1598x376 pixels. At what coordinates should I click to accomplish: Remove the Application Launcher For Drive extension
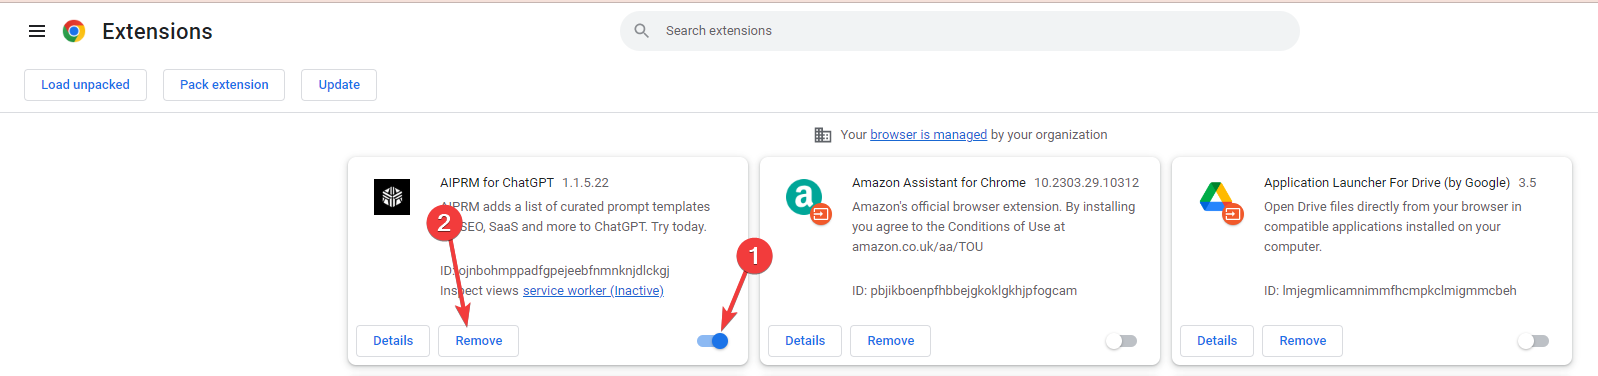click(x=1303, y=341)
